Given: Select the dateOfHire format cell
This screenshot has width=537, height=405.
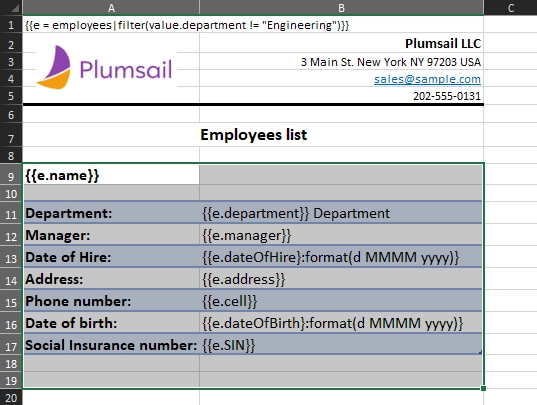Looking at the screenshot, I should 341,257.
